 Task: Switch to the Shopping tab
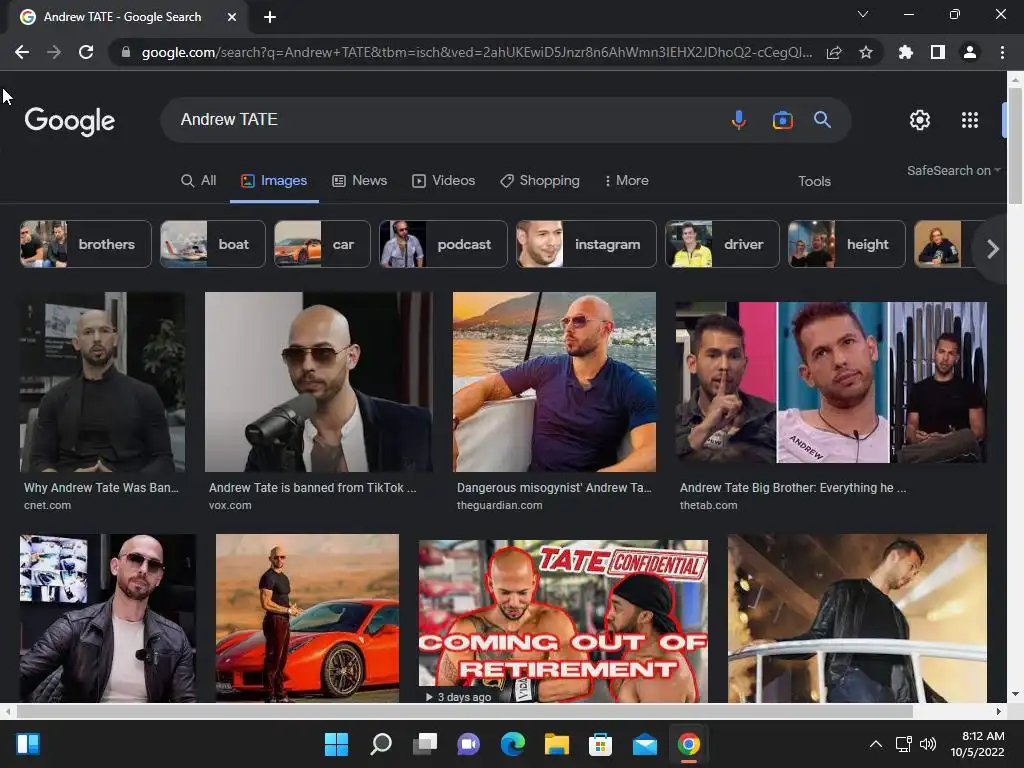(539, 180)
